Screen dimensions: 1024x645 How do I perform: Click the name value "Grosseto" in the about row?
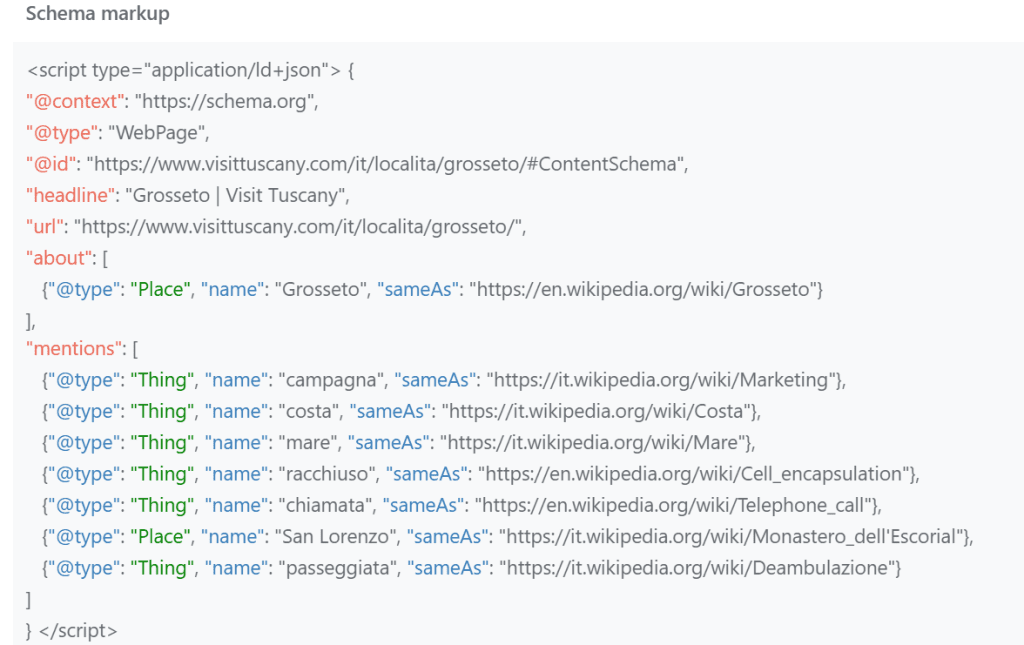point(321,289)
